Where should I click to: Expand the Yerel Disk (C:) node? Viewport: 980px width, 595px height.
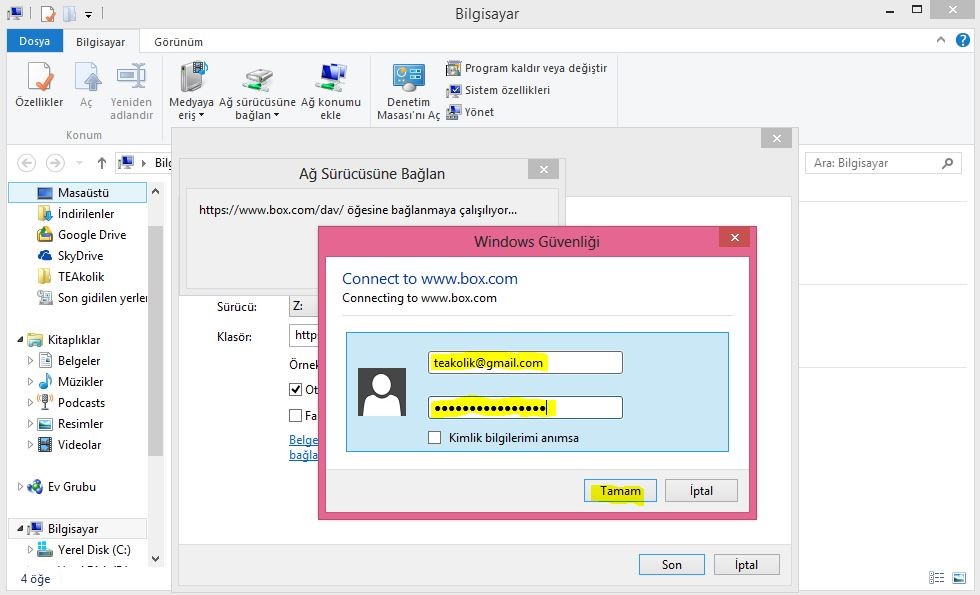(x=30, y=550)
